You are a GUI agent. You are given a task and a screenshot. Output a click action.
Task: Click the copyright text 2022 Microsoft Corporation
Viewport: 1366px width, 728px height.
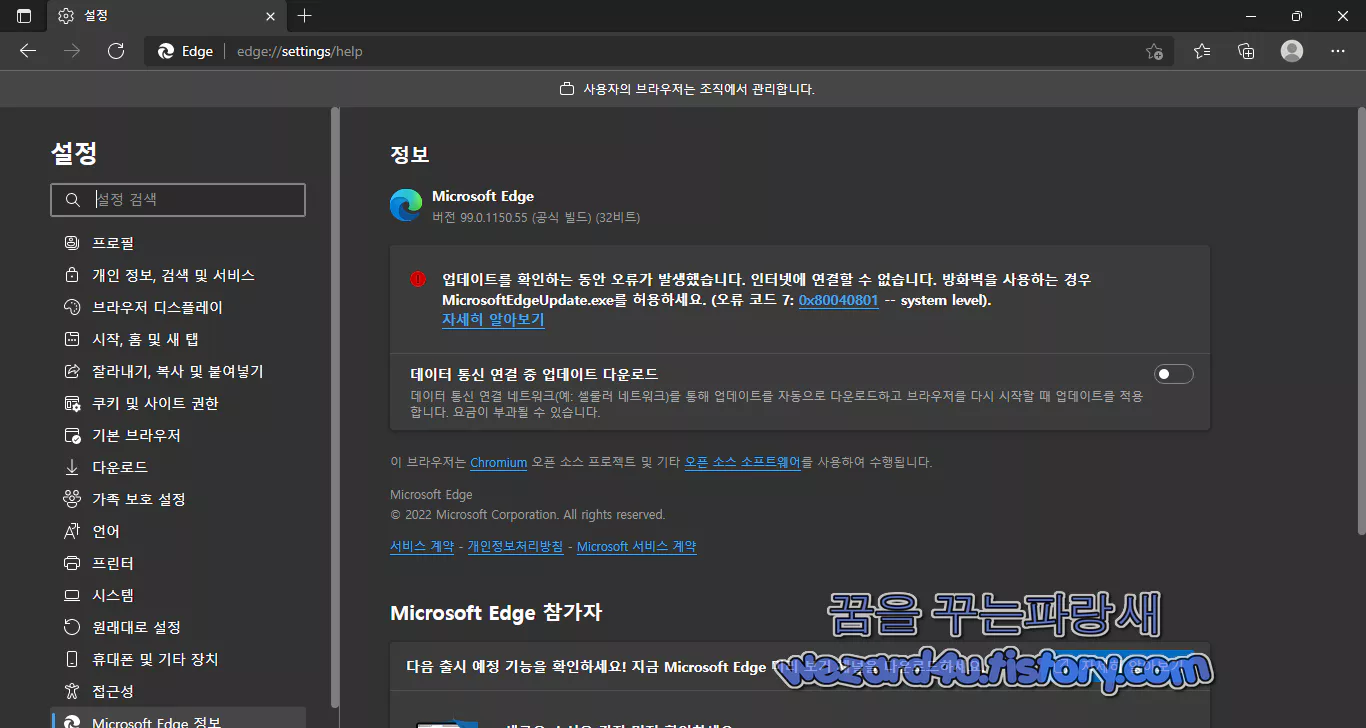527,514
